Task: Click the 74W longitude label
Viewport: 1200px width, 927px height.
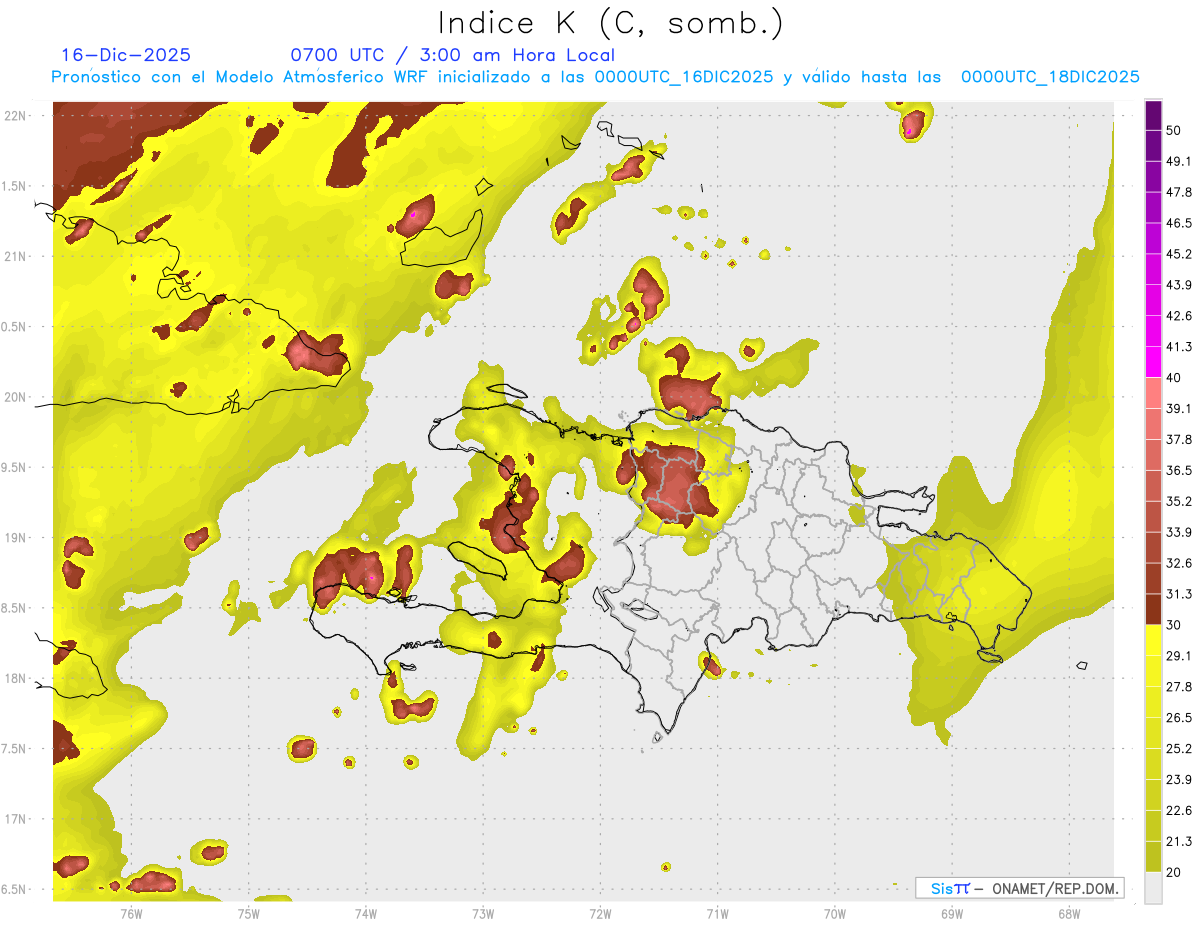Action: pyautogui.click(x=365, y=913)
